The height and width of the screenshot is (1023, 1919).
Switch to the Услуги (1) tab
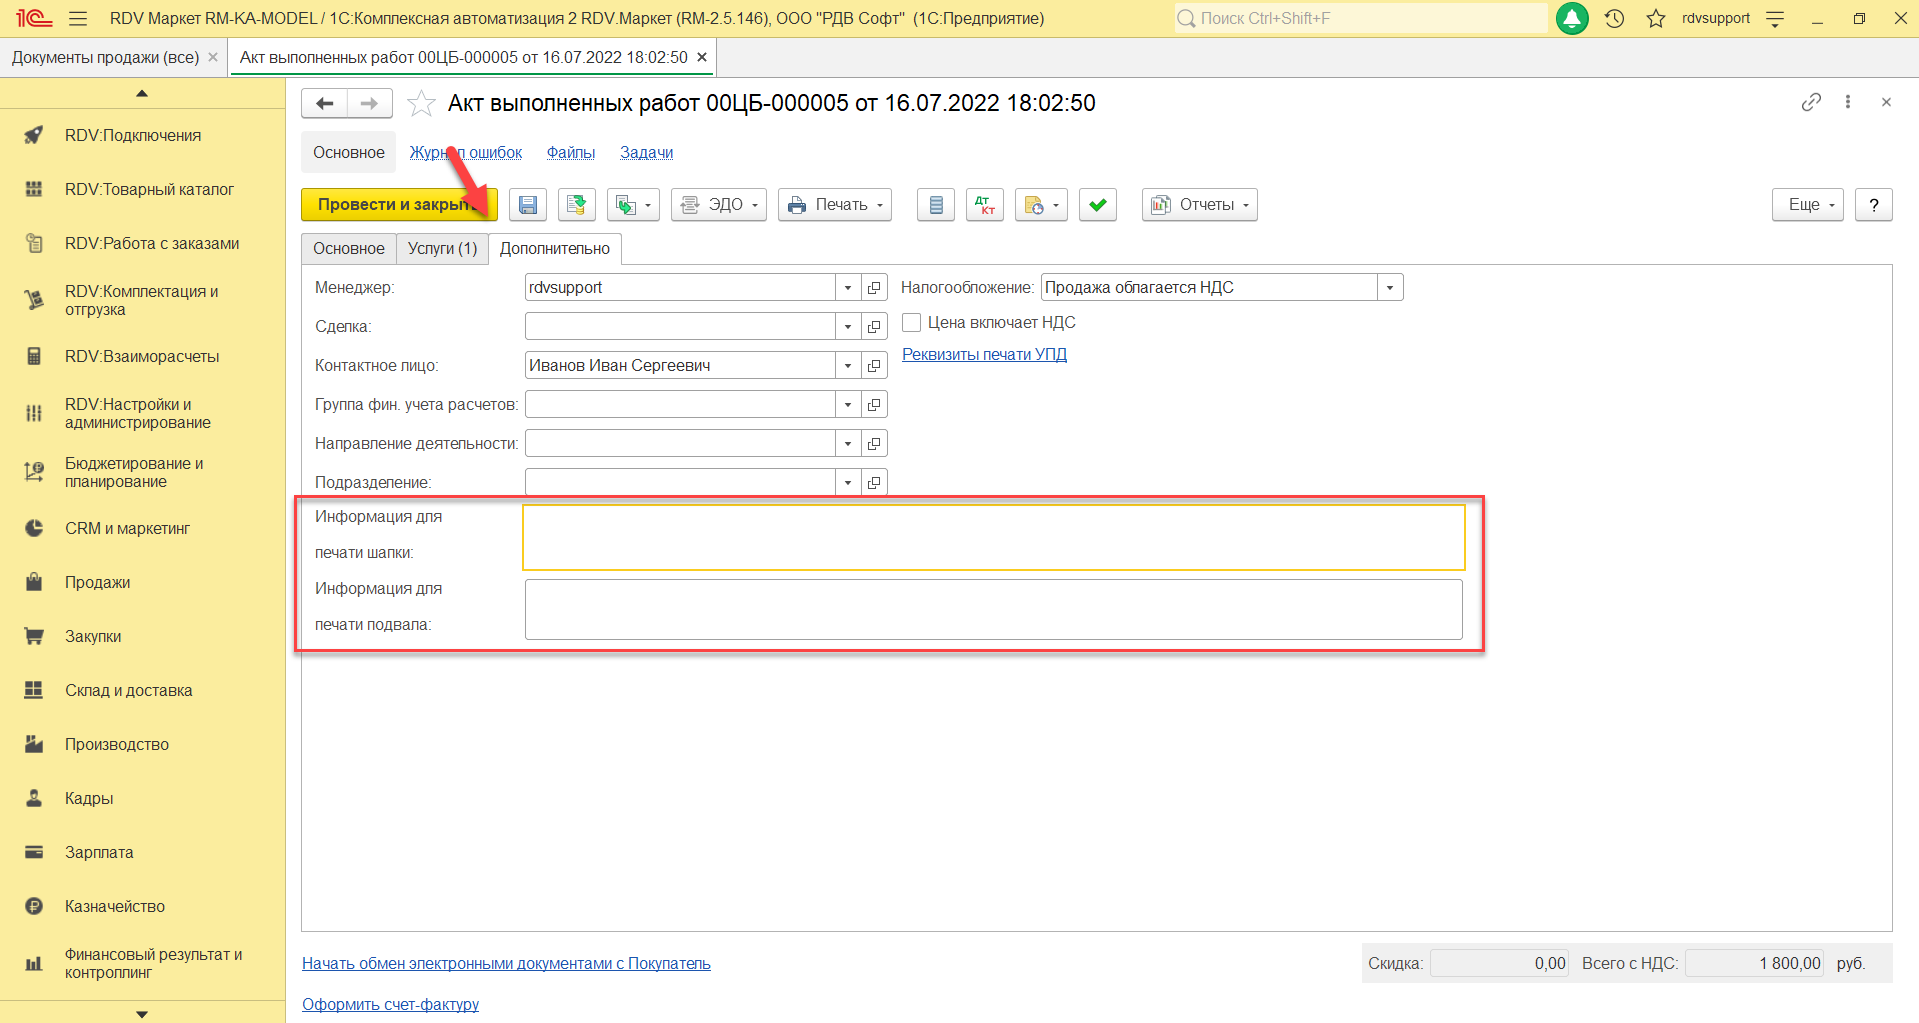442,249
